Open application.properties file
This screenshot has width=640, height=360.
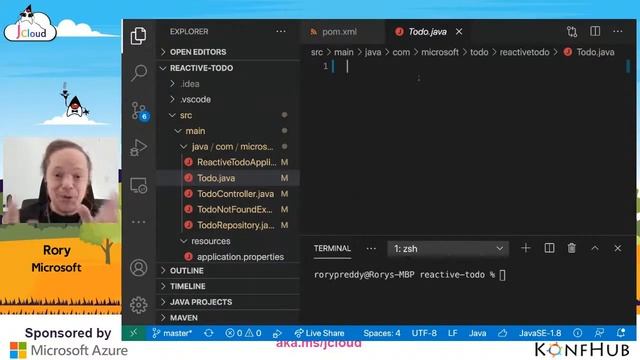click(x=229, y=257)
